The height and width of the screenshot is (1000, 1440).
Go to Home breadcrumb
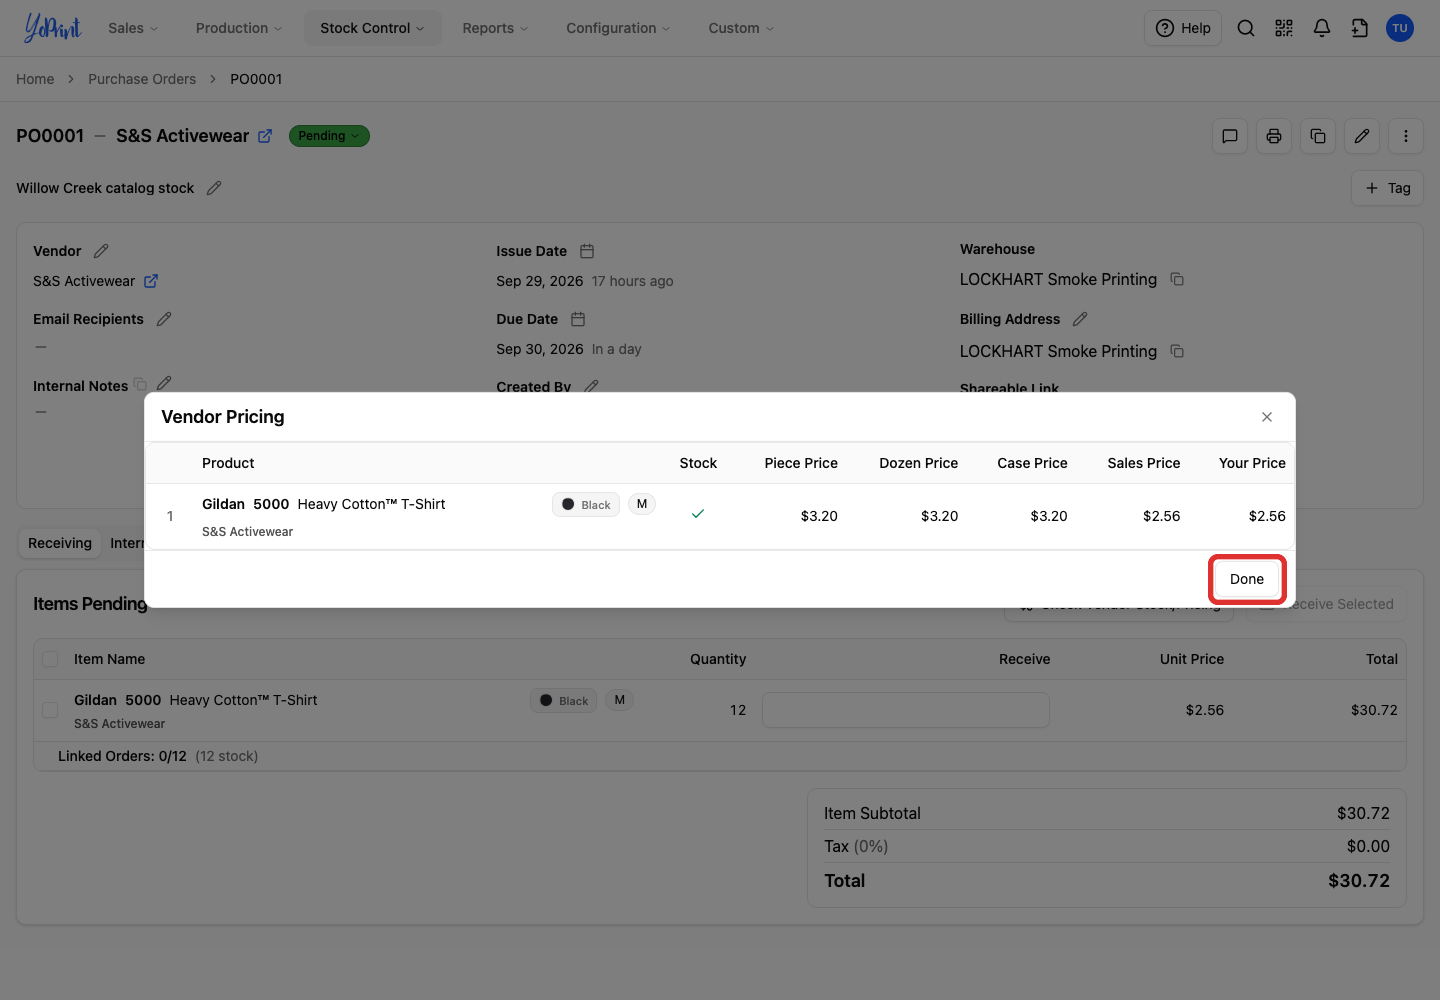(x=35, y=79)
